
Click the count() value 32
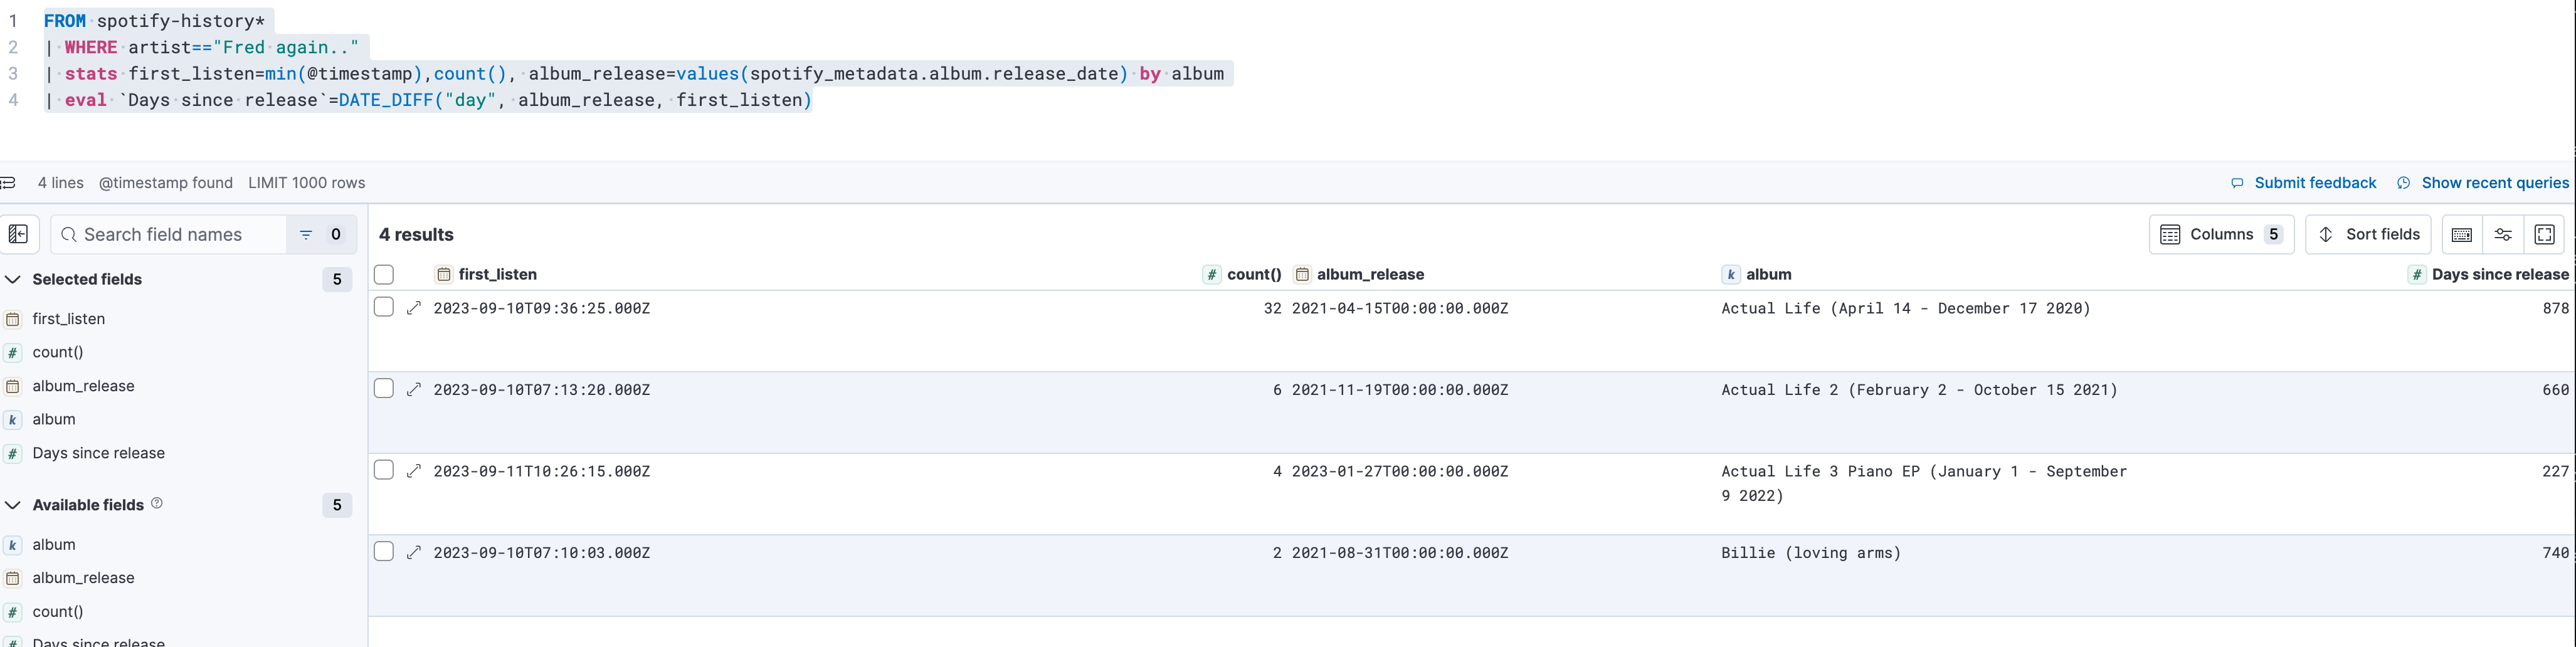1272,308
